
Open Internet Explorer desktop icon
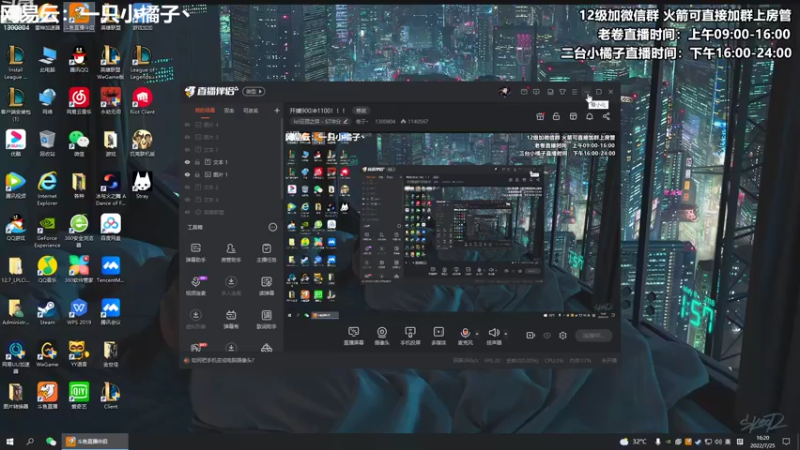click(x=47, y=189)
